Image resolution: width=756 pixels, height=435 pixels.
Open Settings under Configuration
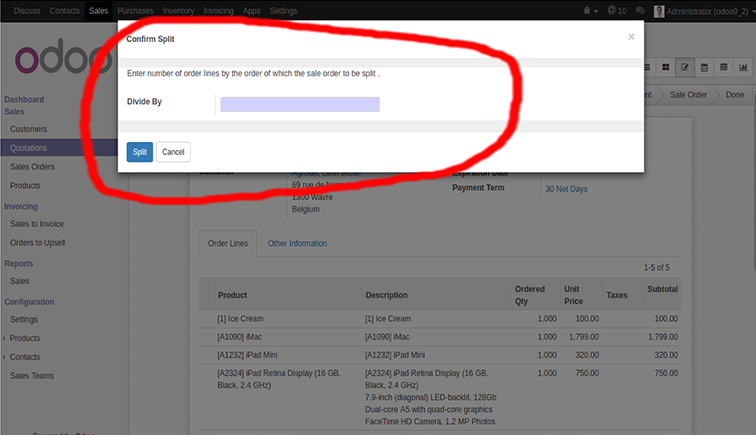tap(24, 319)
